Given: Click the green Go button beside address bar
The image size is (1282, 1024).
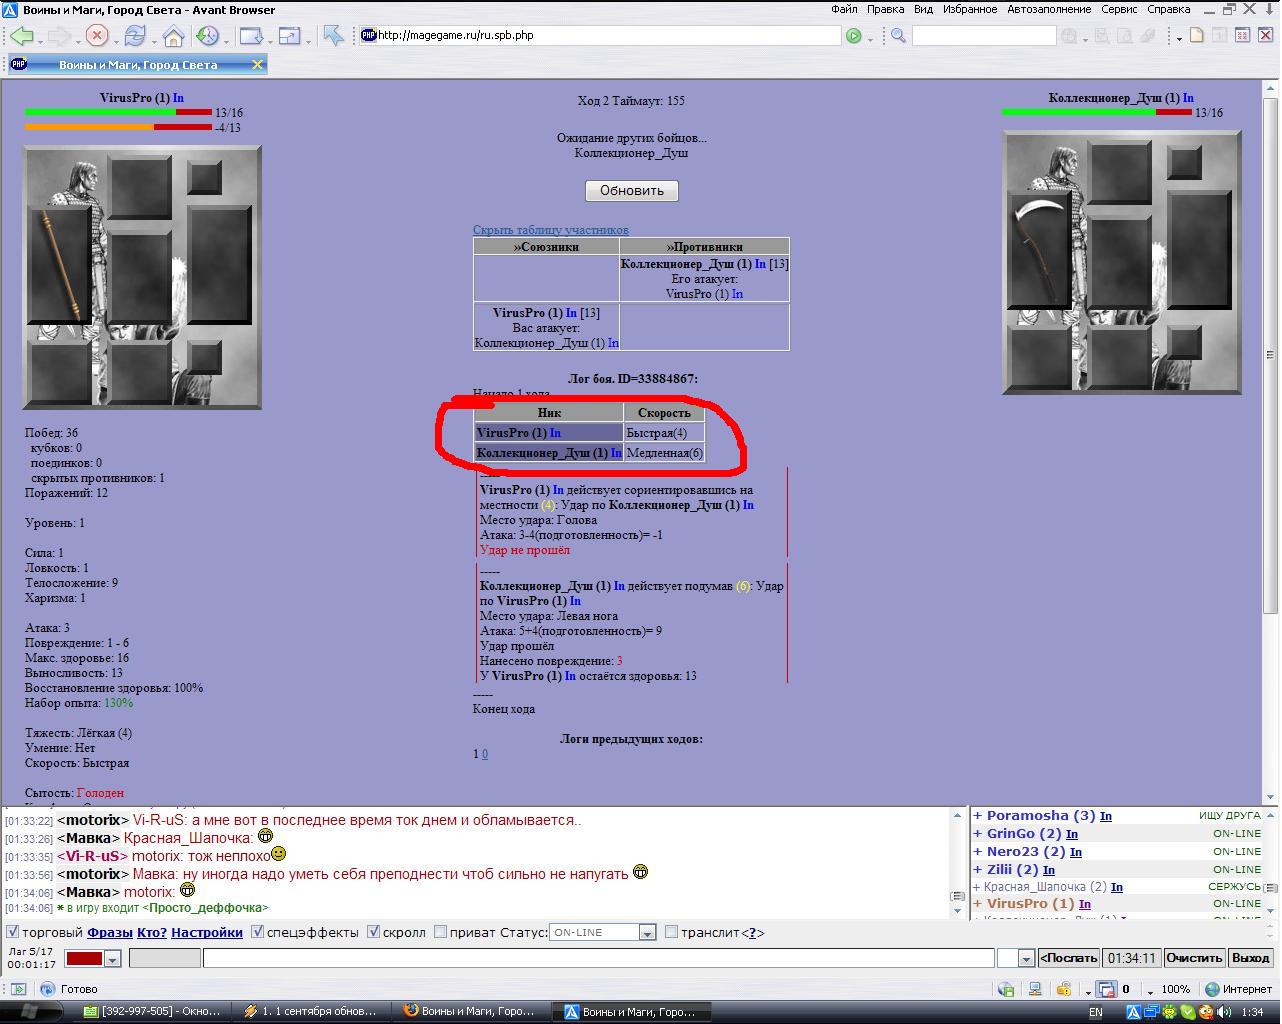Looking at the screenshot, I should [853, 36].
